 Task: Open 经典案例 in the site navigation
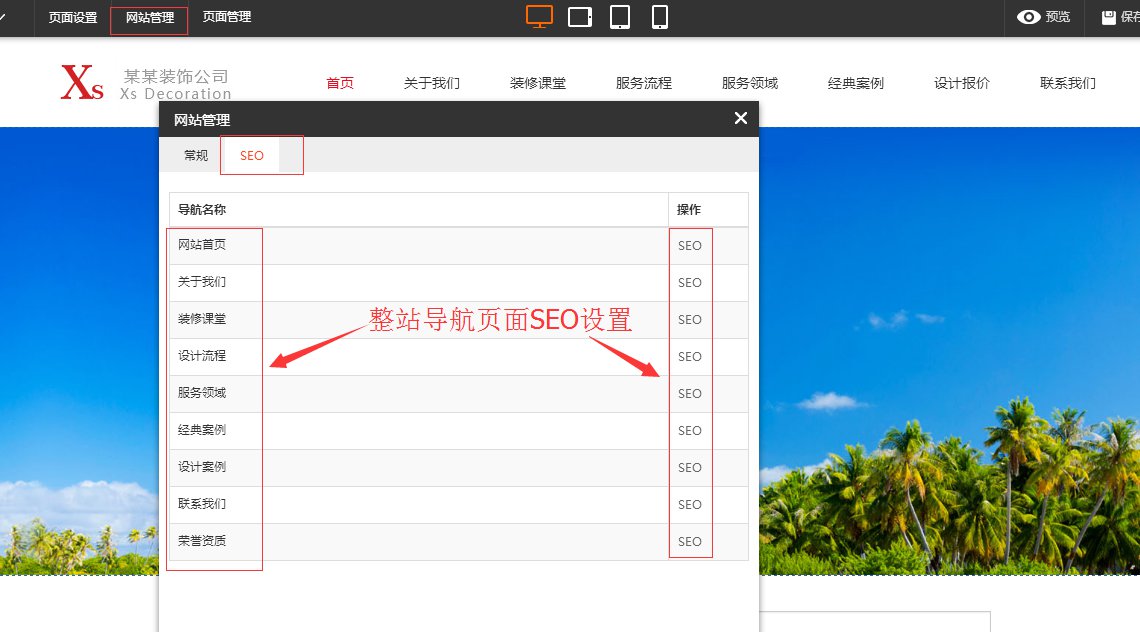855,83
